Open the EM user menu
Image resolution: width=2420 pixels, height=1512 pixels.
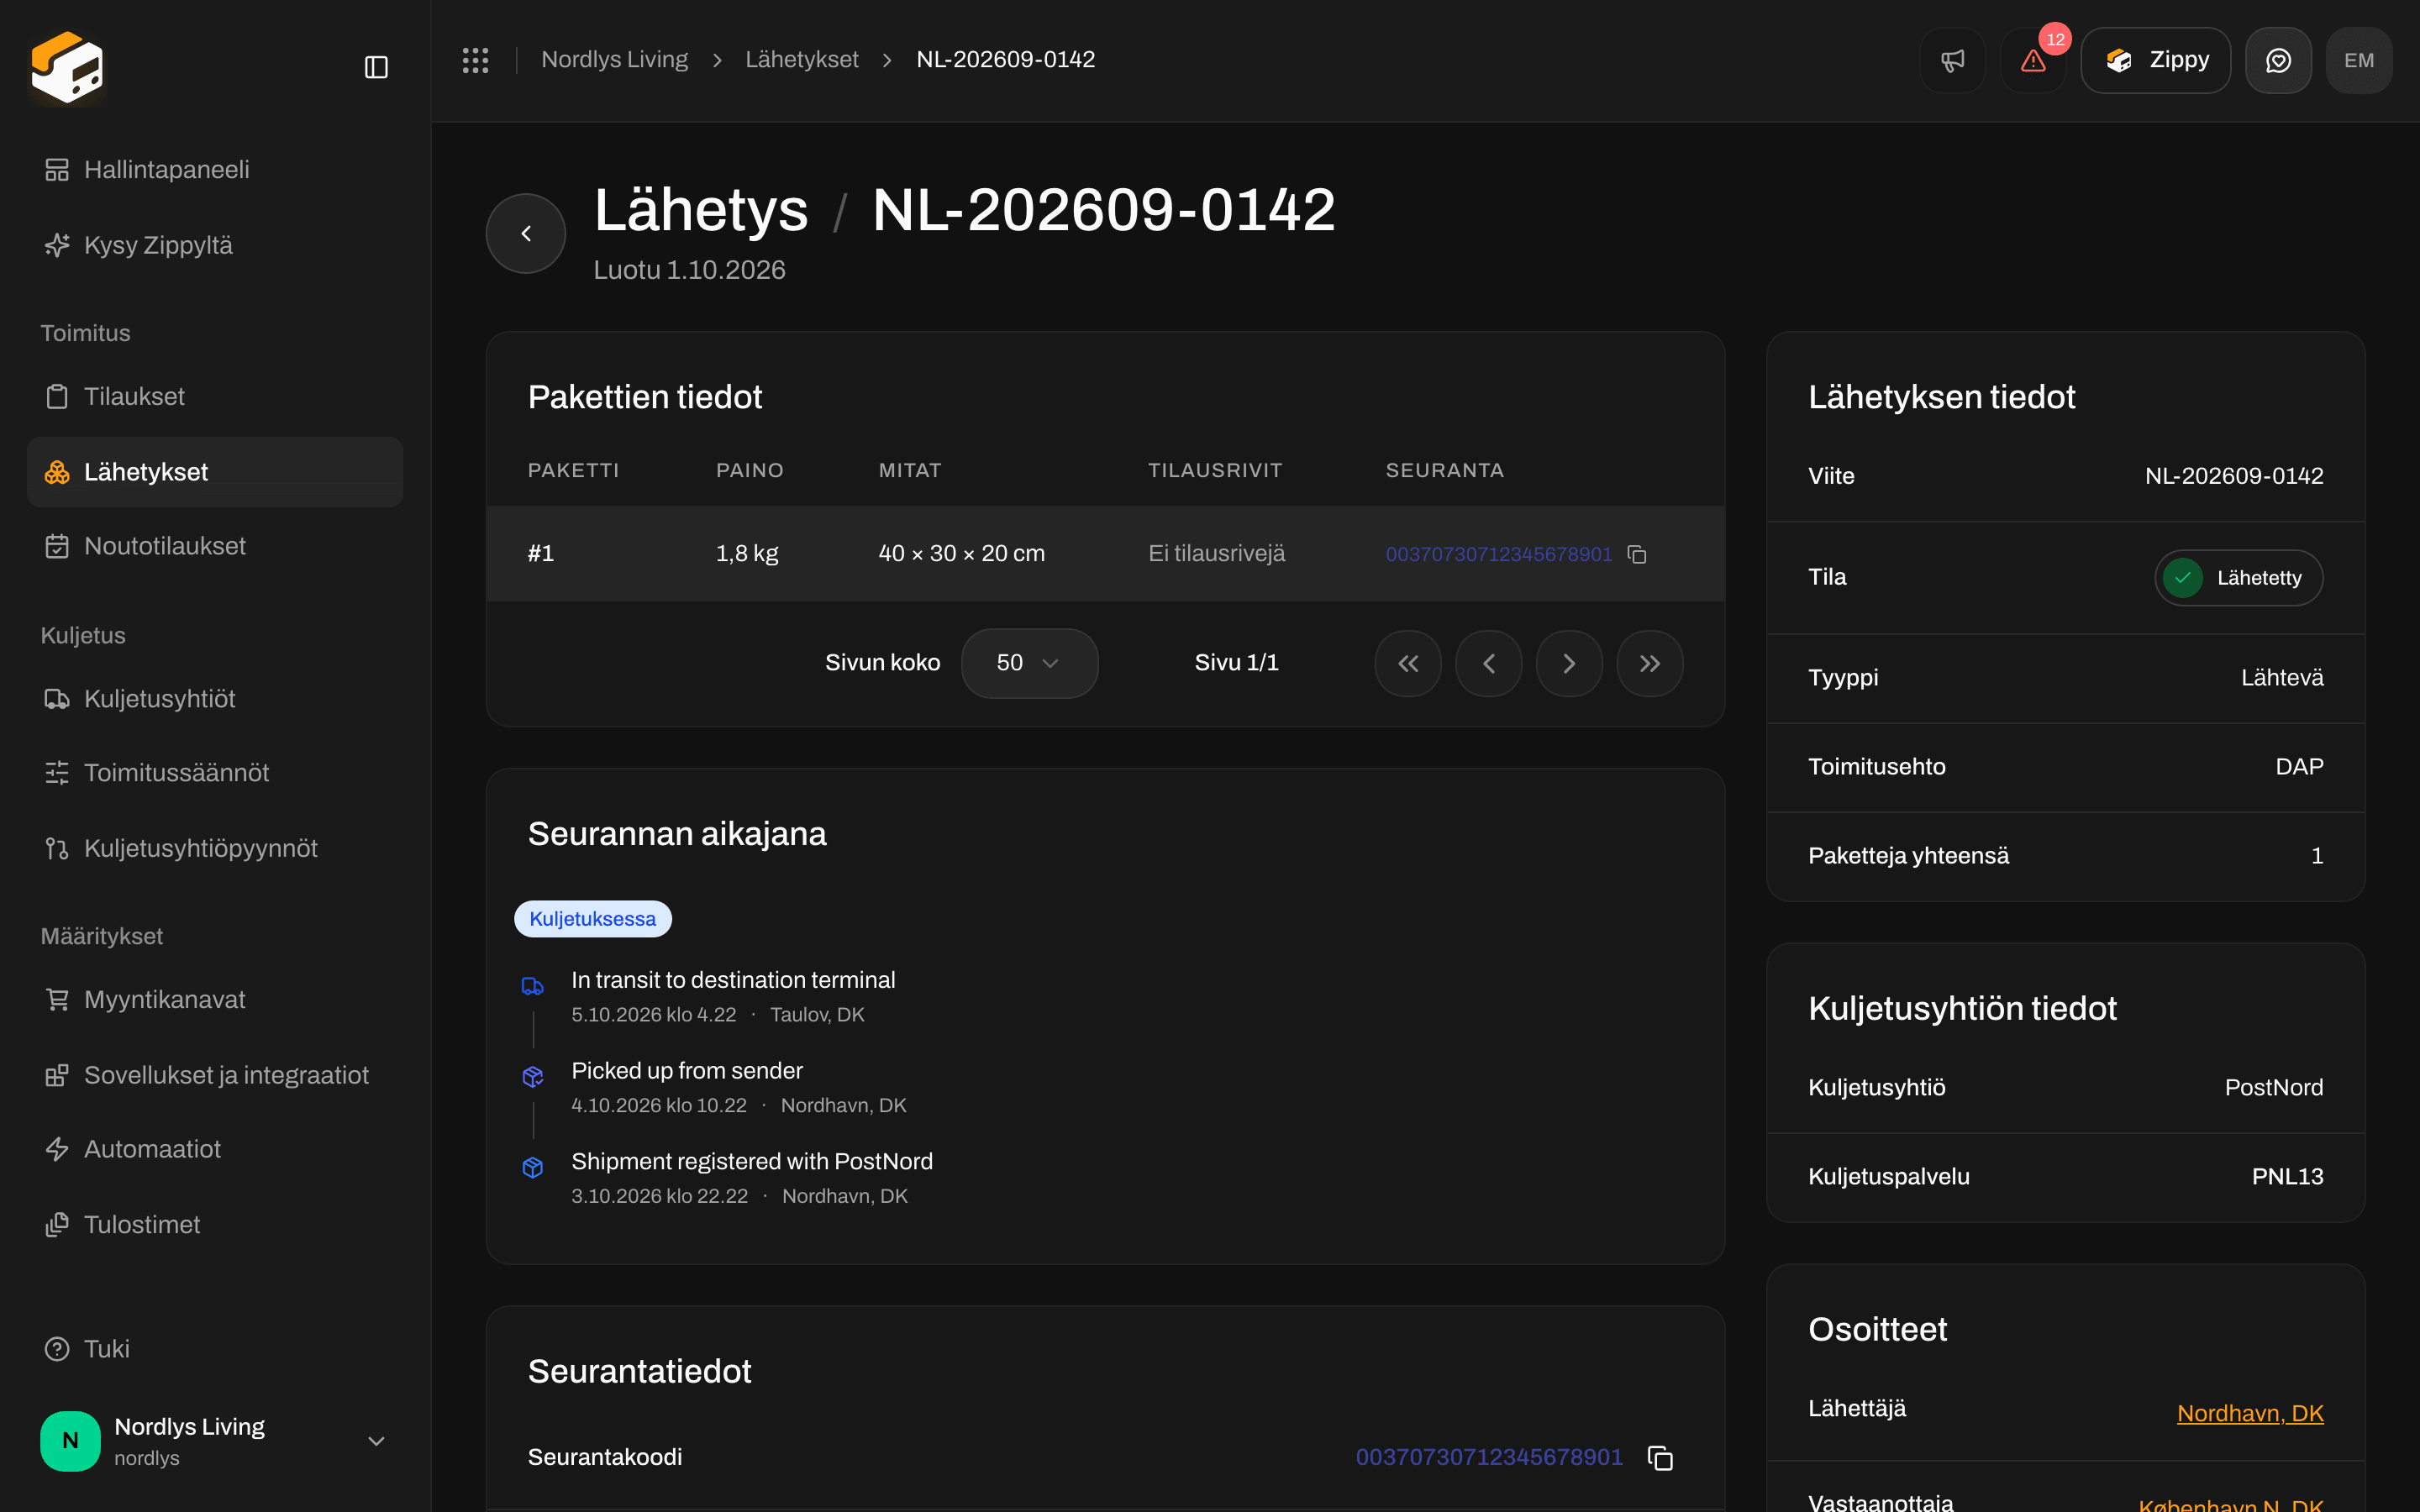(x=2359, y=60)
